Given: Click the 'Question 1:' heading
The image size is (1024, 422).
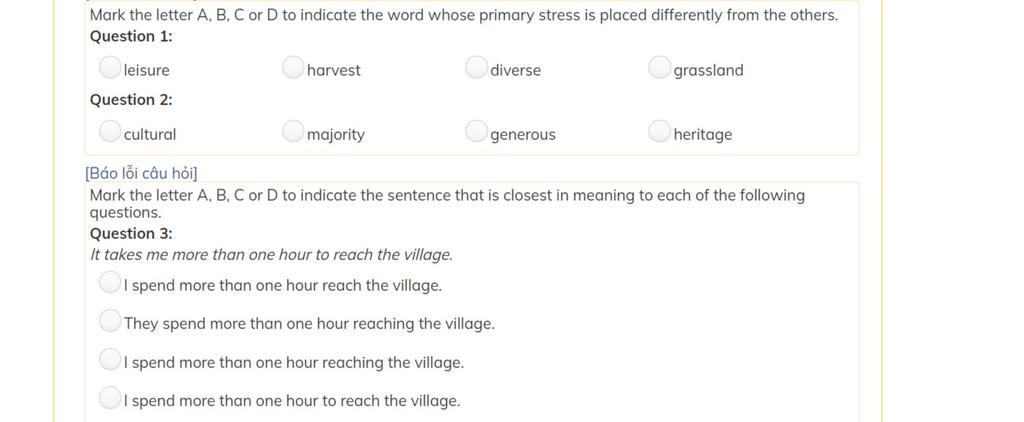Looking at the screenshot, I should point(131,37).
